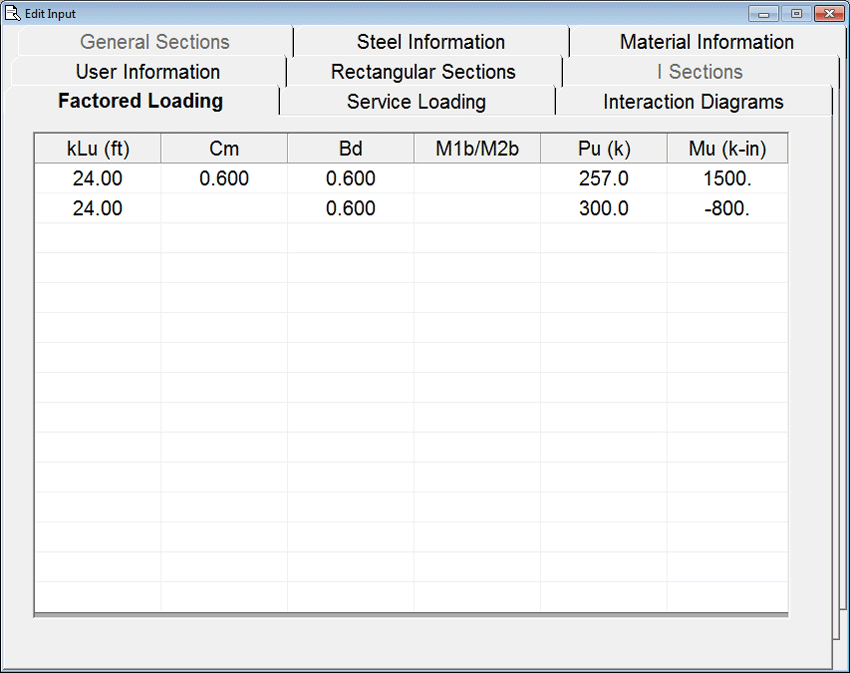Edit the Cm value 0.600 in first row
This screenshot has height=673, width=850.
[x=224, y=179]
